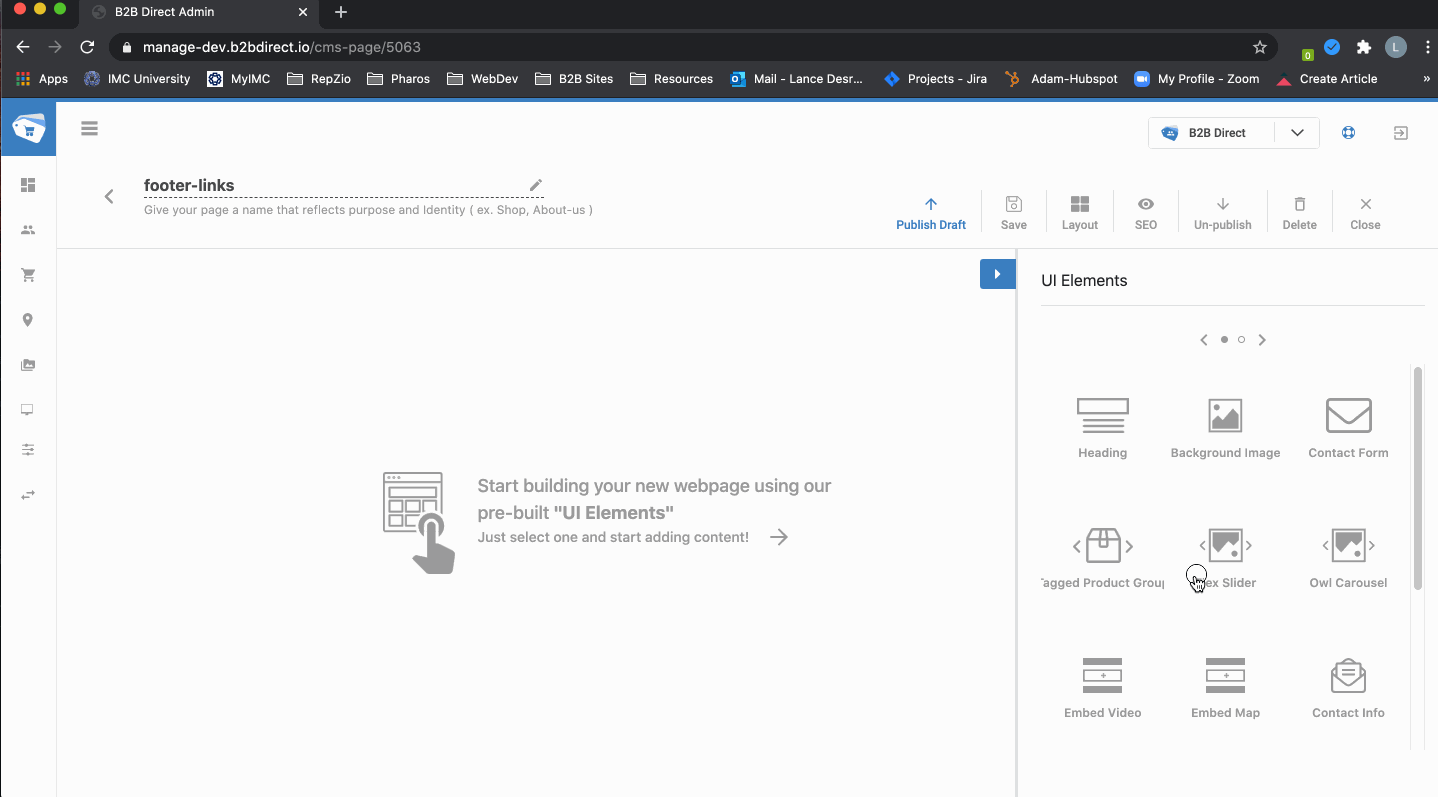Insert the Embed Video element
The height and width of the screenshot is (797, 1438).
pos(1102,688)
